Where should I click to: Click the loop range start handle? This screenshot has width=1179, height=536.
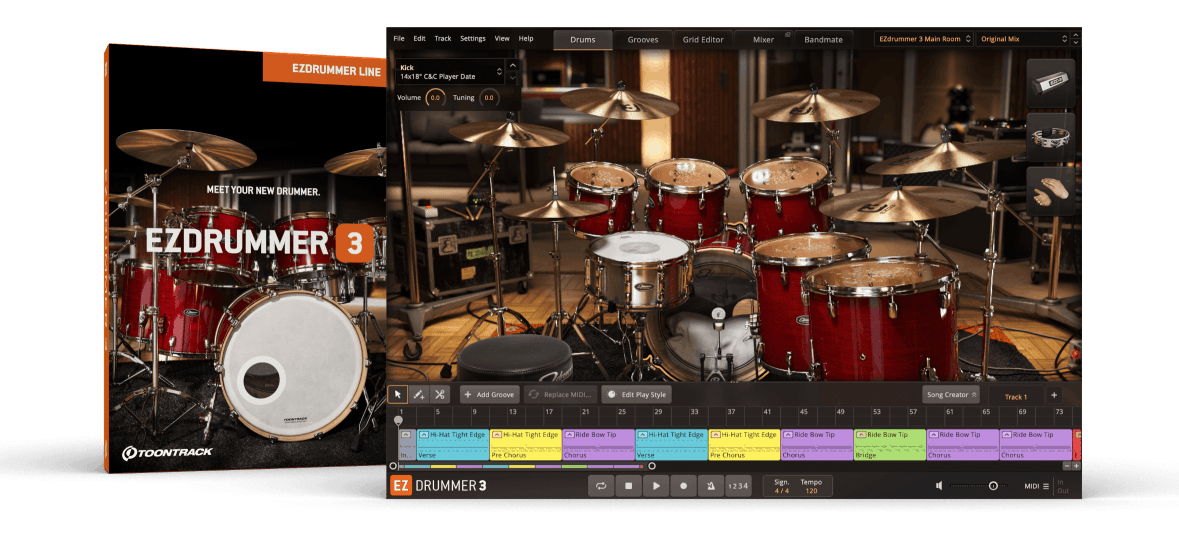click(x=392, y=466)
